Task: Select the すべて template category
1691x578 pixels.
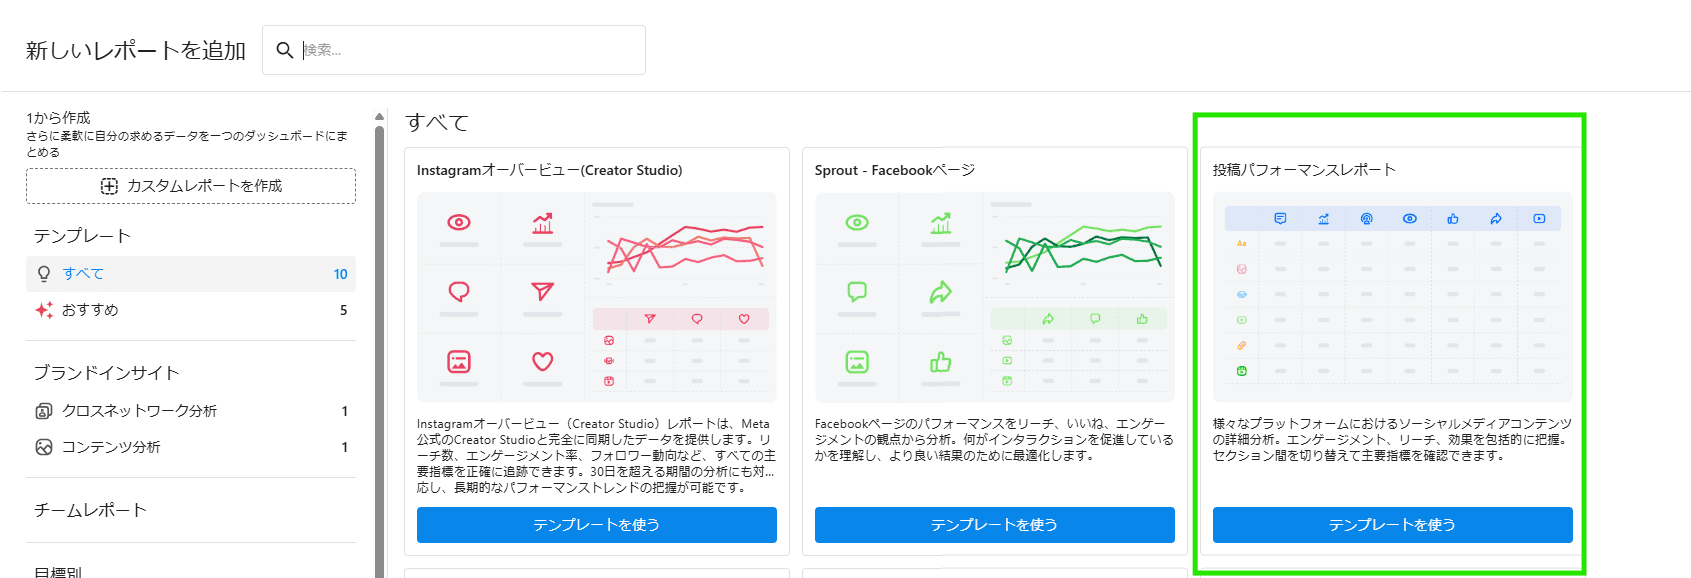Action: [x=84, y=274]
